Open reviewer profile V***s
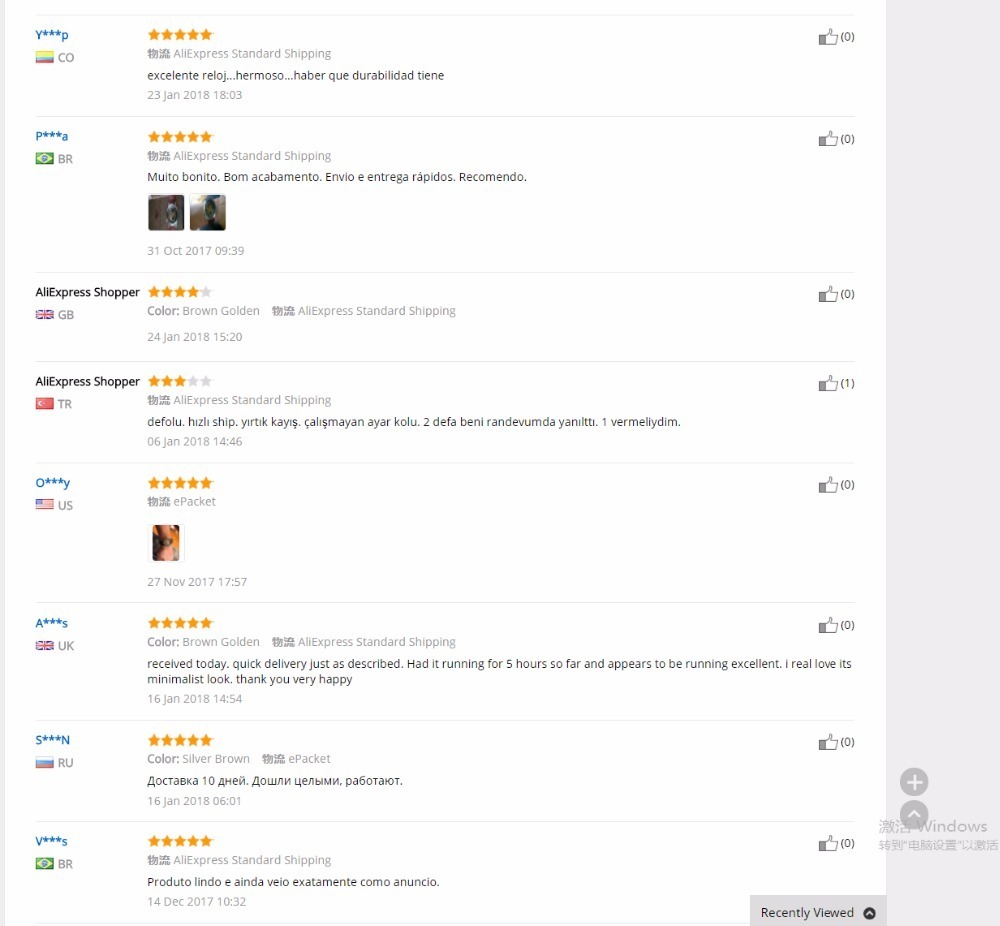The width and height of the screenshot is (1000, 926). tap(52, 841)
